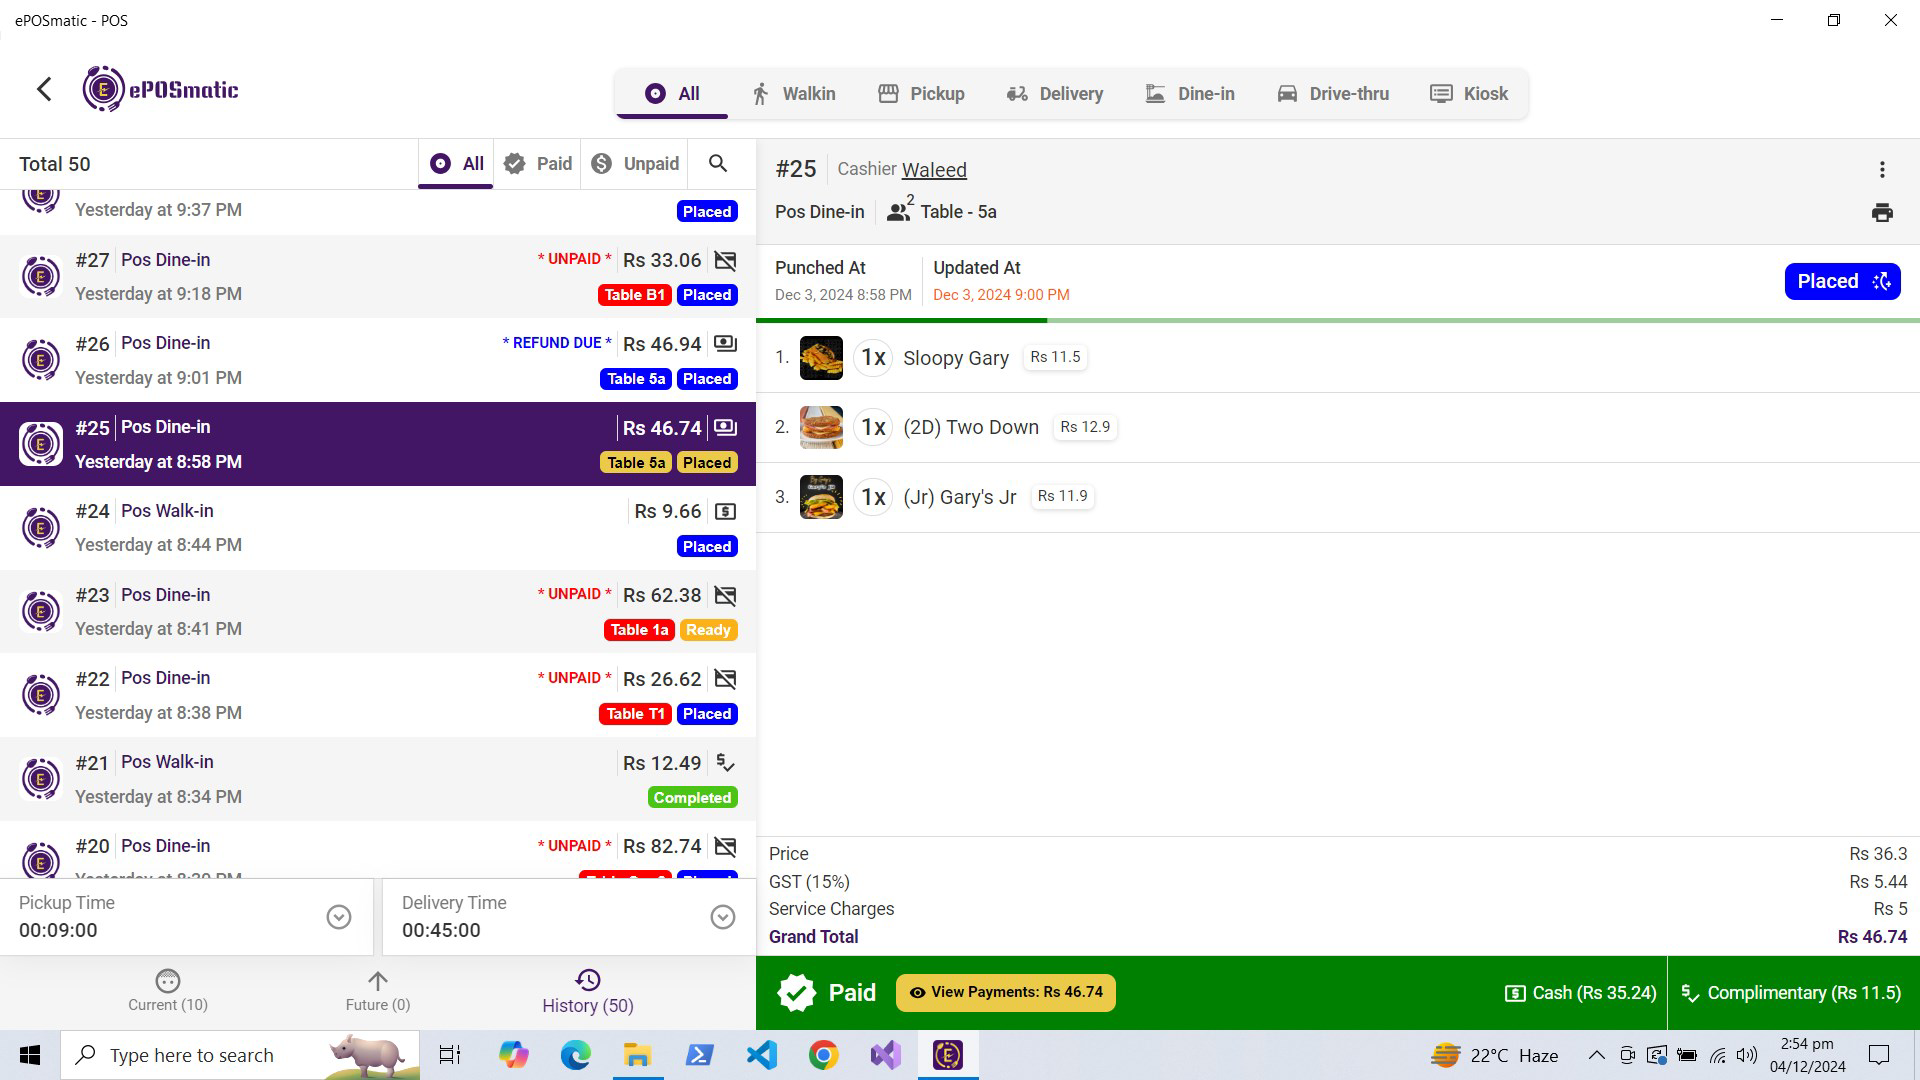Open the order search magnifier icon
Viewport: 1920px width, 1080px height.
click(x=718, y=163)
